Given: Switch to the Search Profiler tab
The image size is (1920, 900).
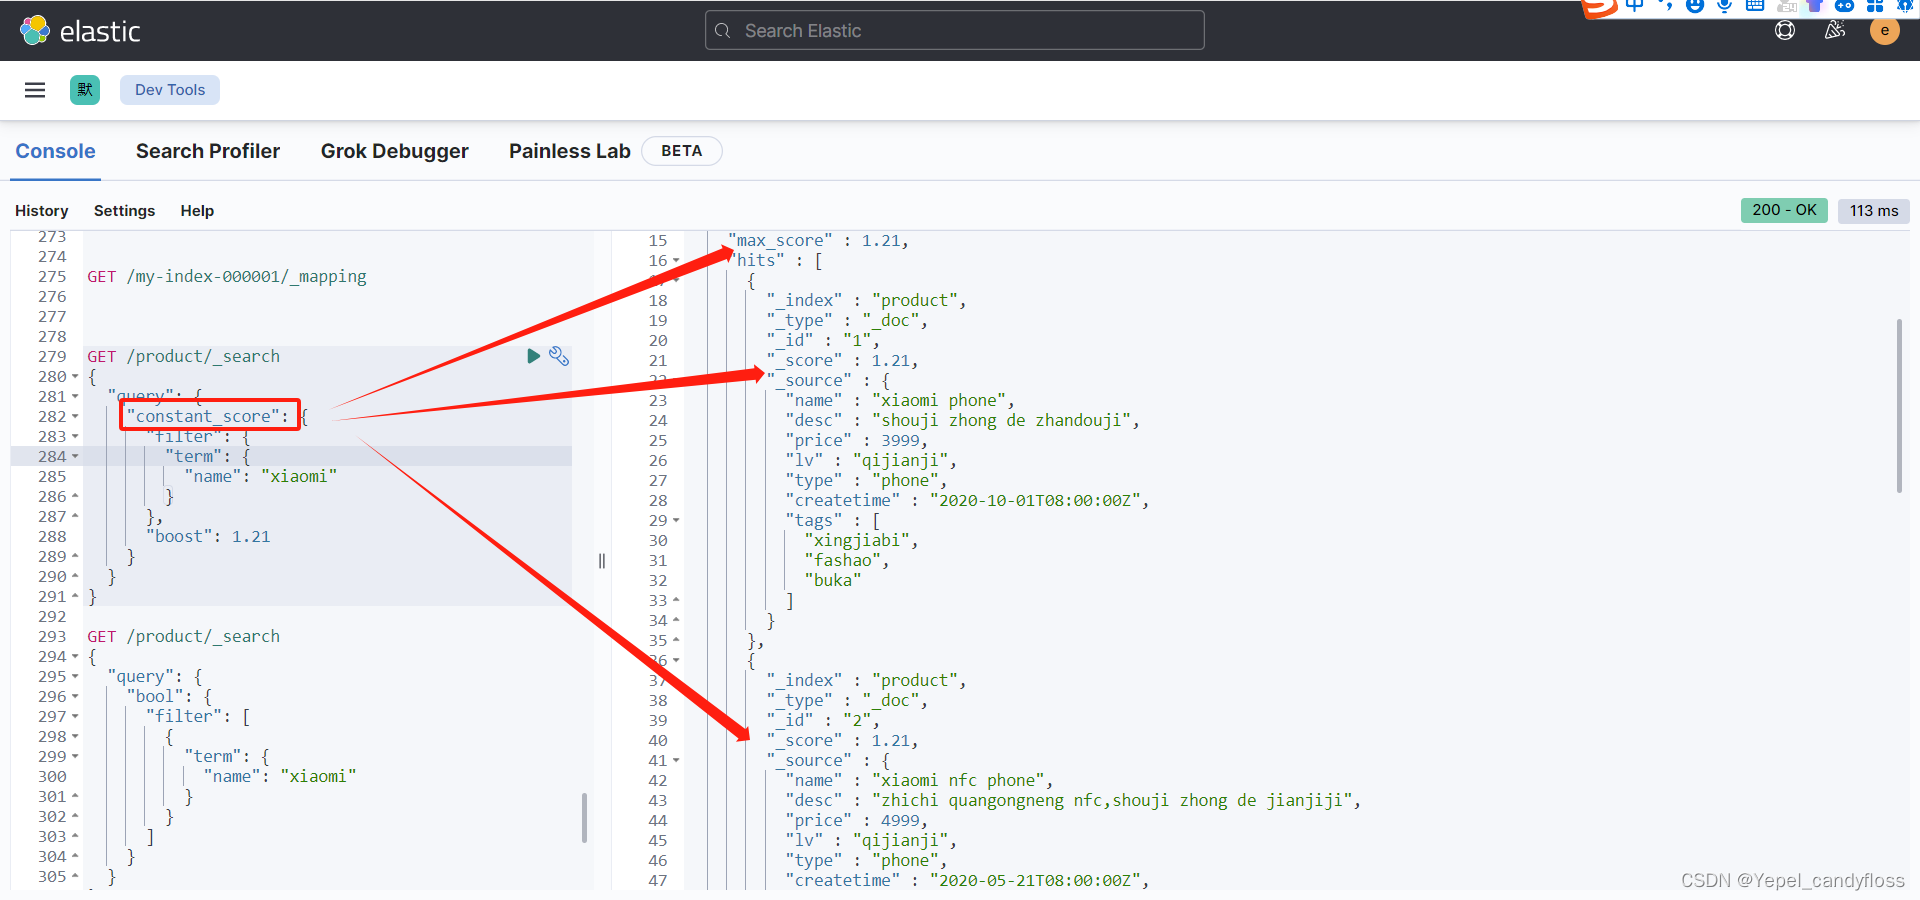Looking at the screenshot, I should pyautogui.click(x=208, y=151).
